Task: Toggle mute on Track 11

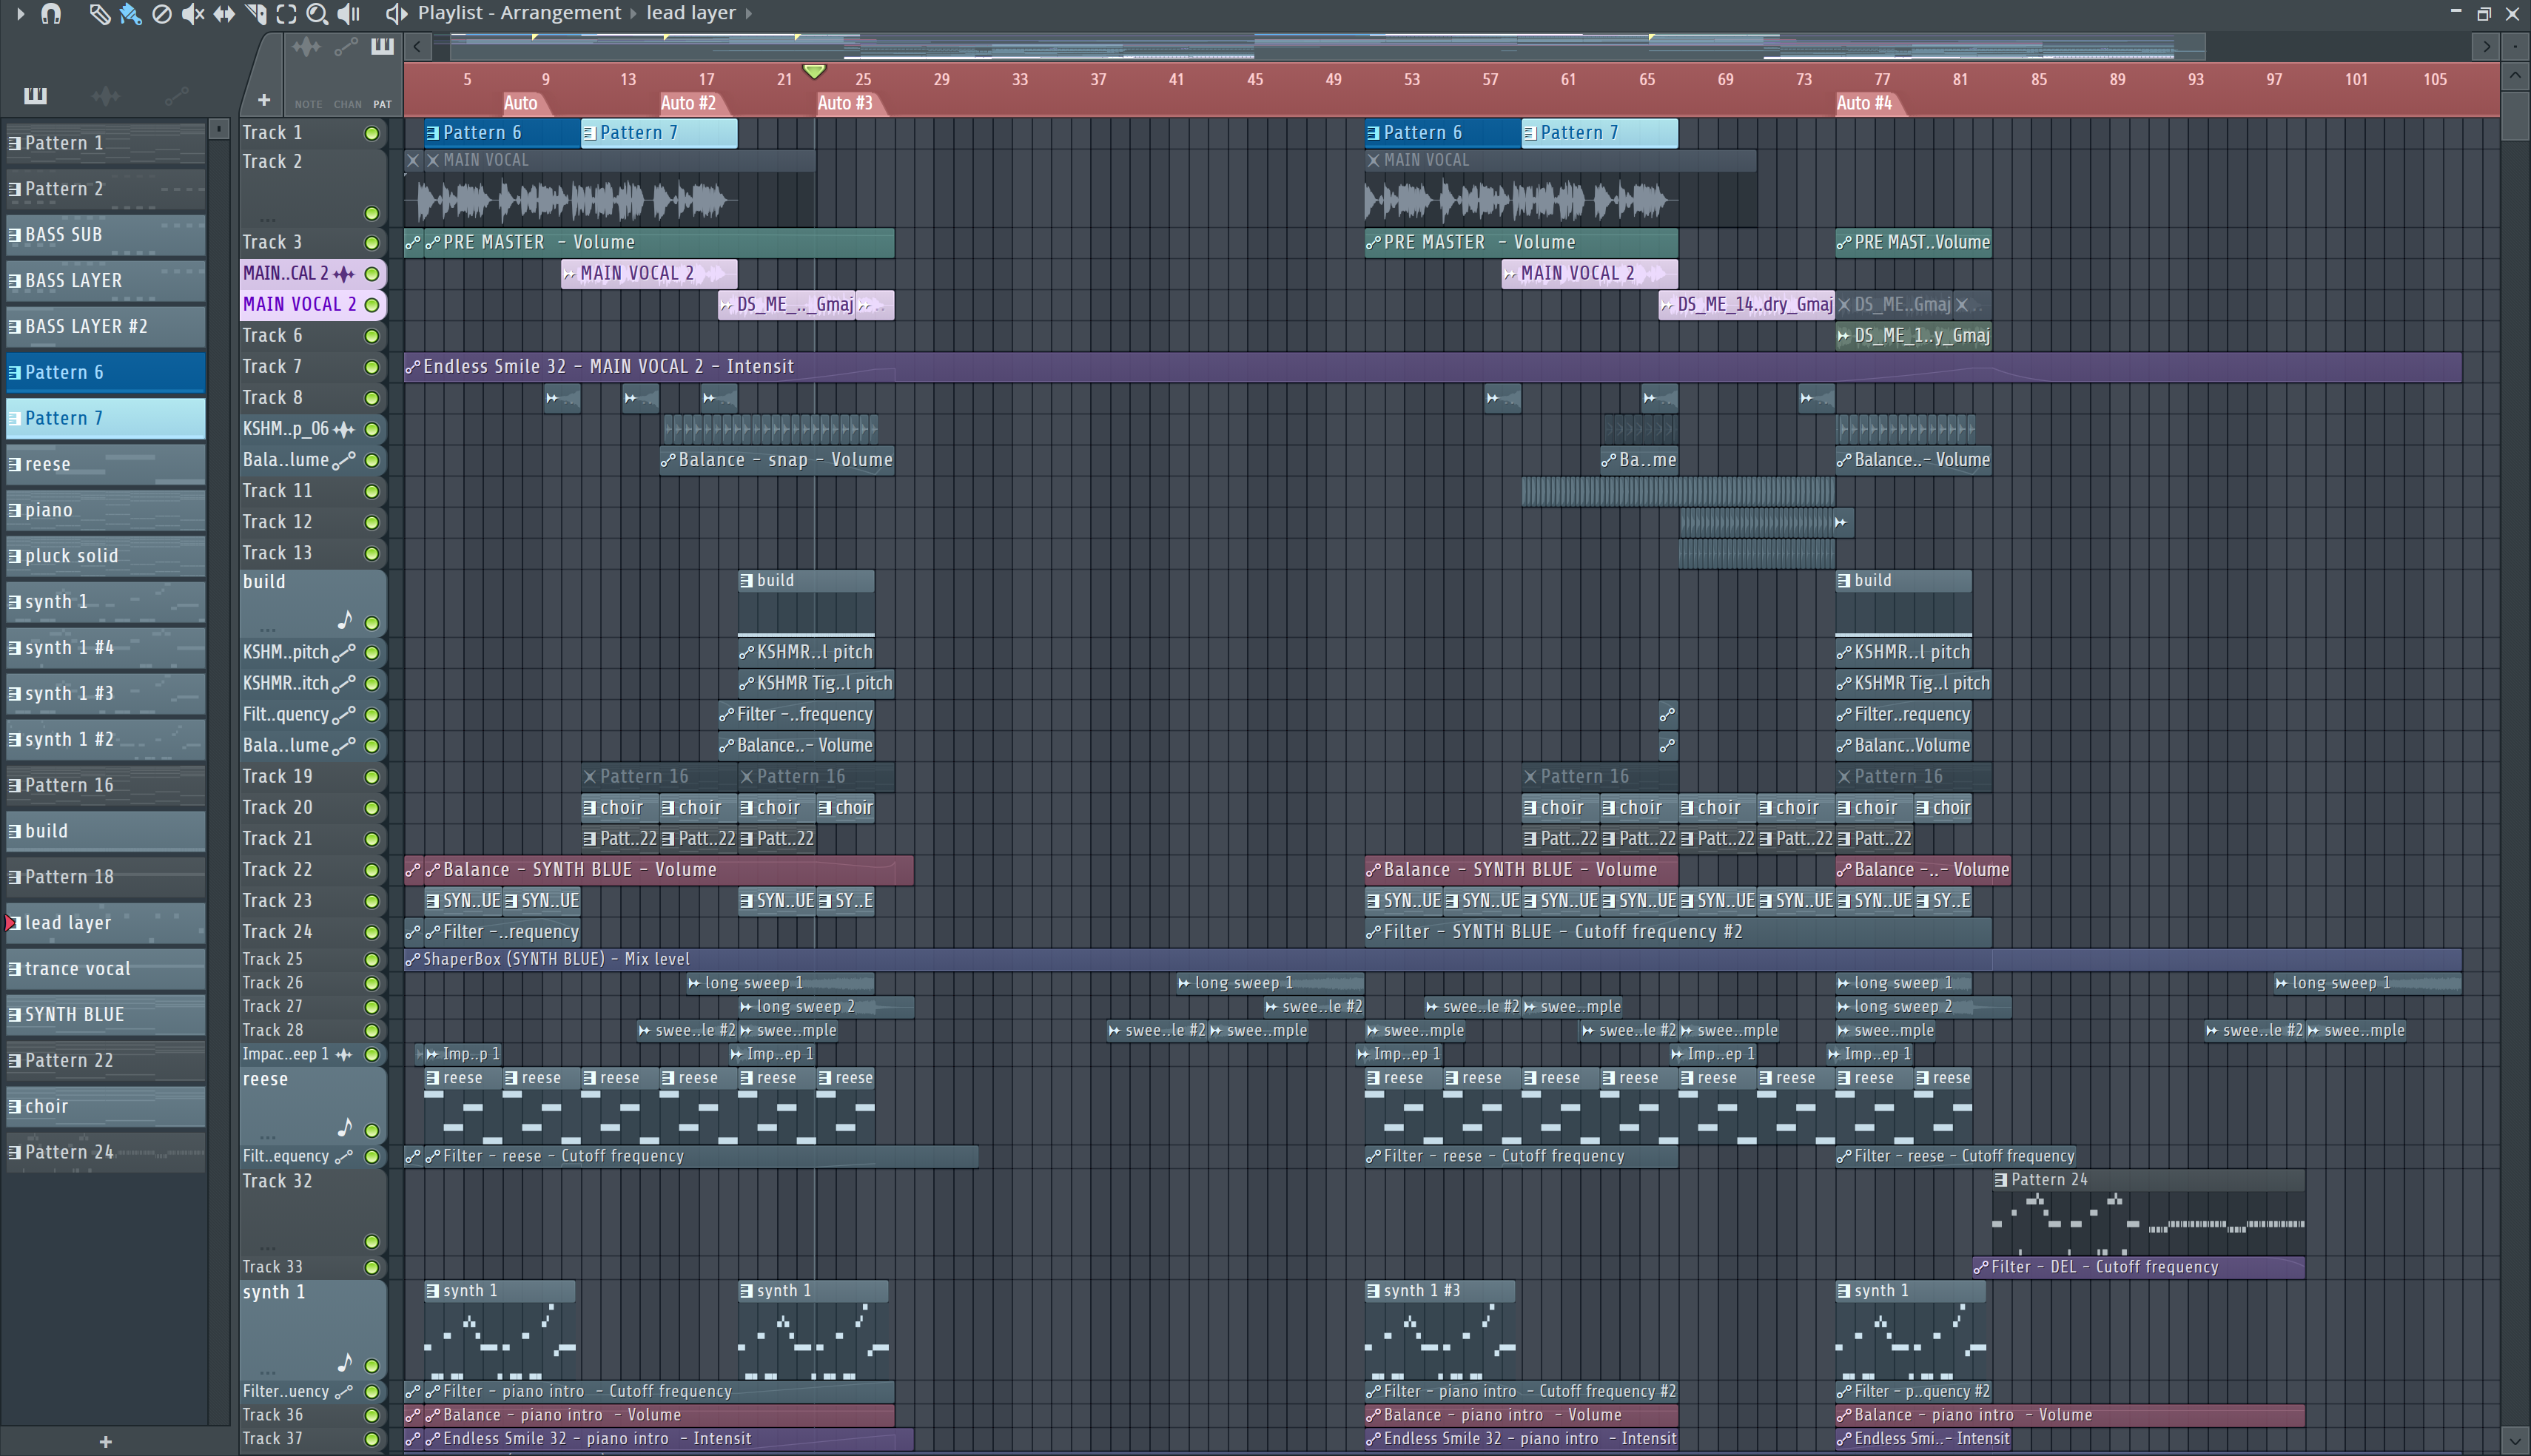Action: pyautogui.click(x=371, y=491)
